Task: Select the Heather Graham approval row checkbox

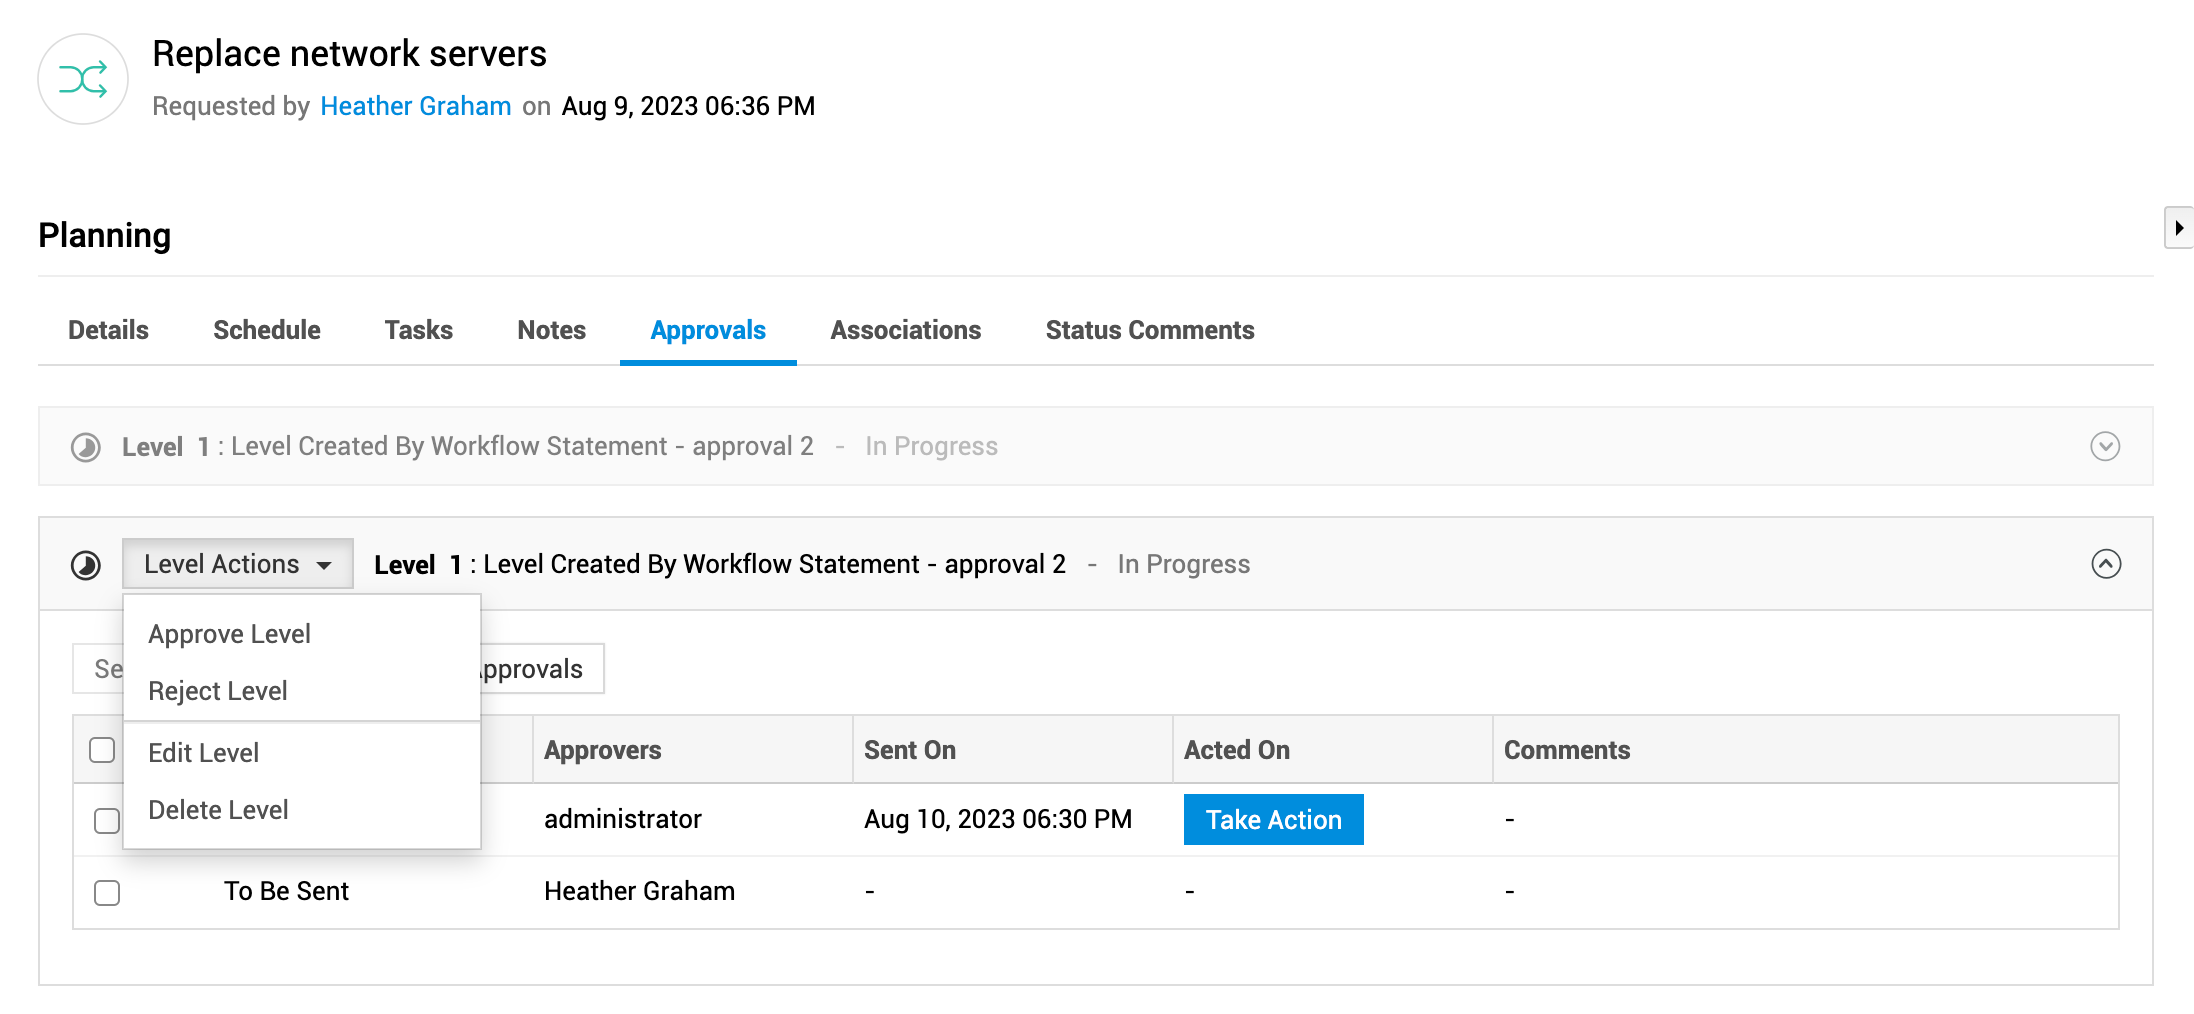Action: coord(107,892)
